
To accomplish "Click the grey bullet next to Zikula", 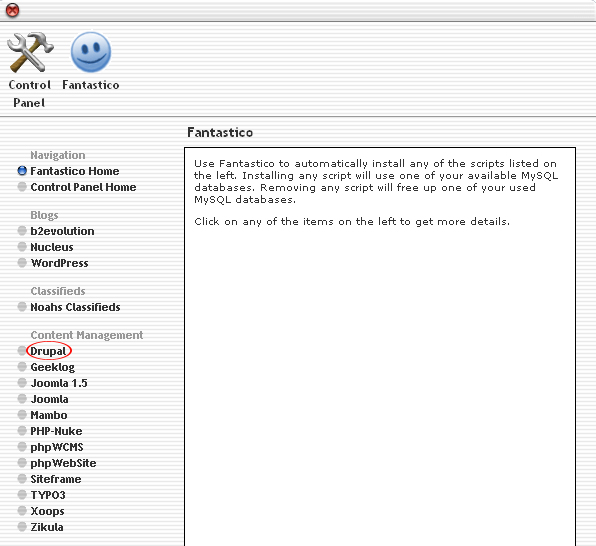I will 22,527.
